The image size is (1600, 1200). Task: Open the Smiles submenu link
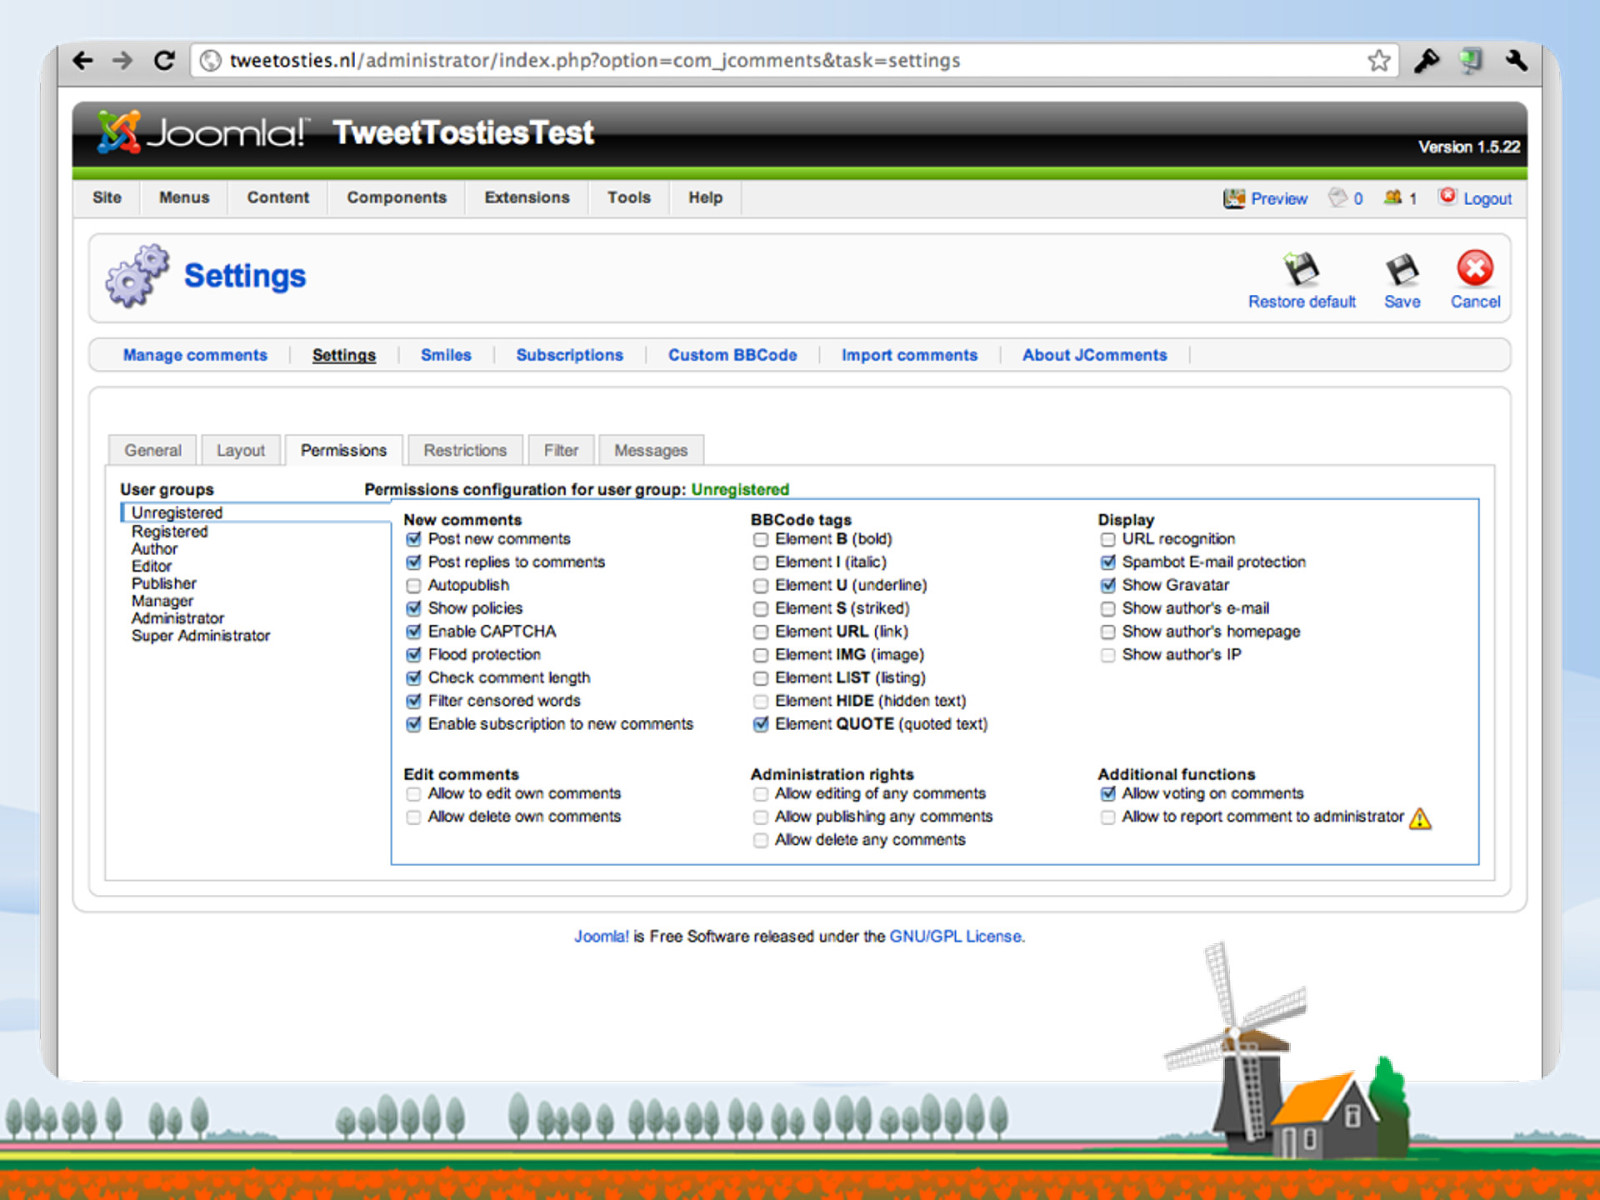click(446, 355)
